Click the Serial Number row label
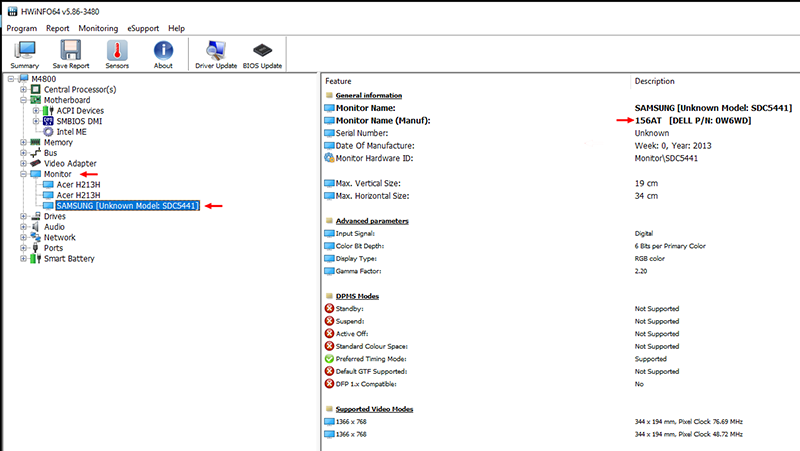The height and width of the screenshot is (451, 800). (362, 133)
